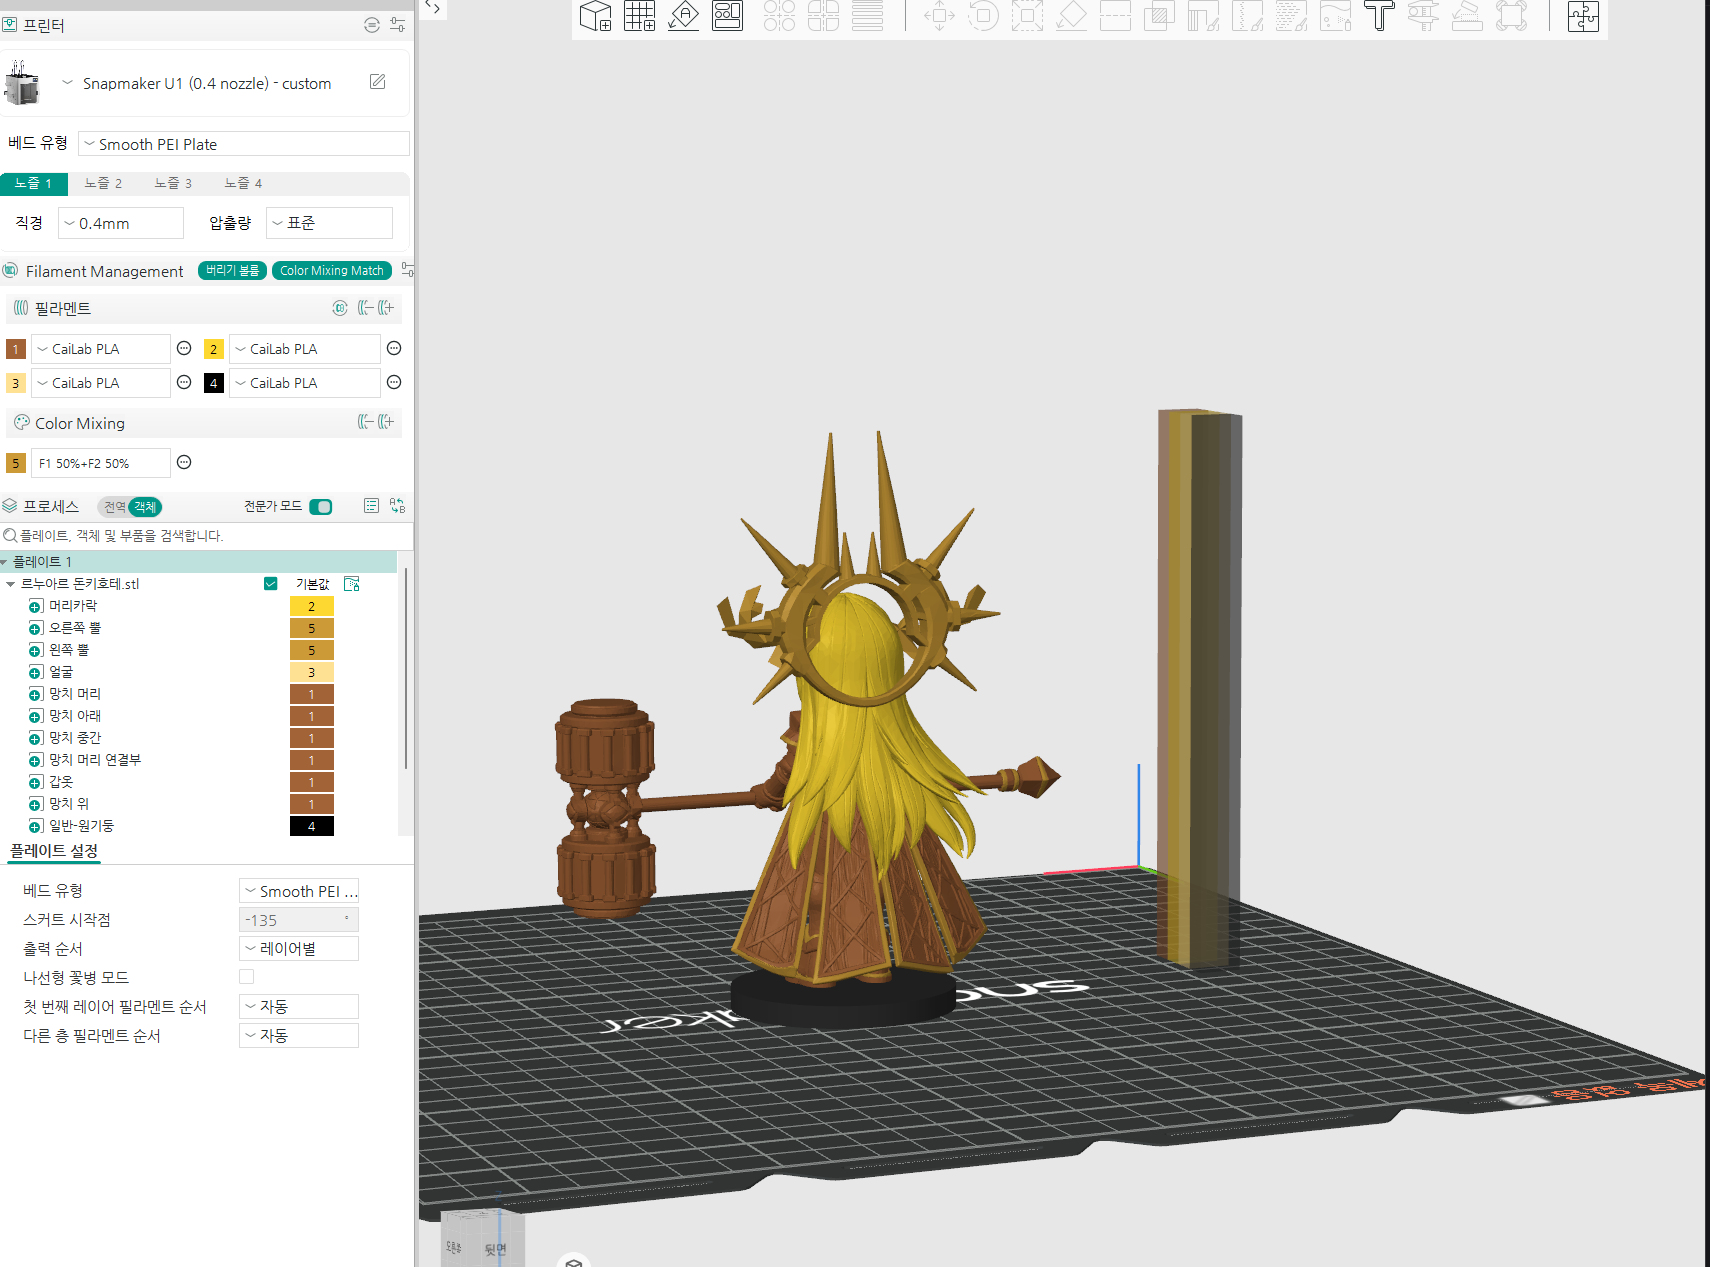Select the Lay on face tool
The image size is (1710, 1267).
click(x=1071, y=16)
